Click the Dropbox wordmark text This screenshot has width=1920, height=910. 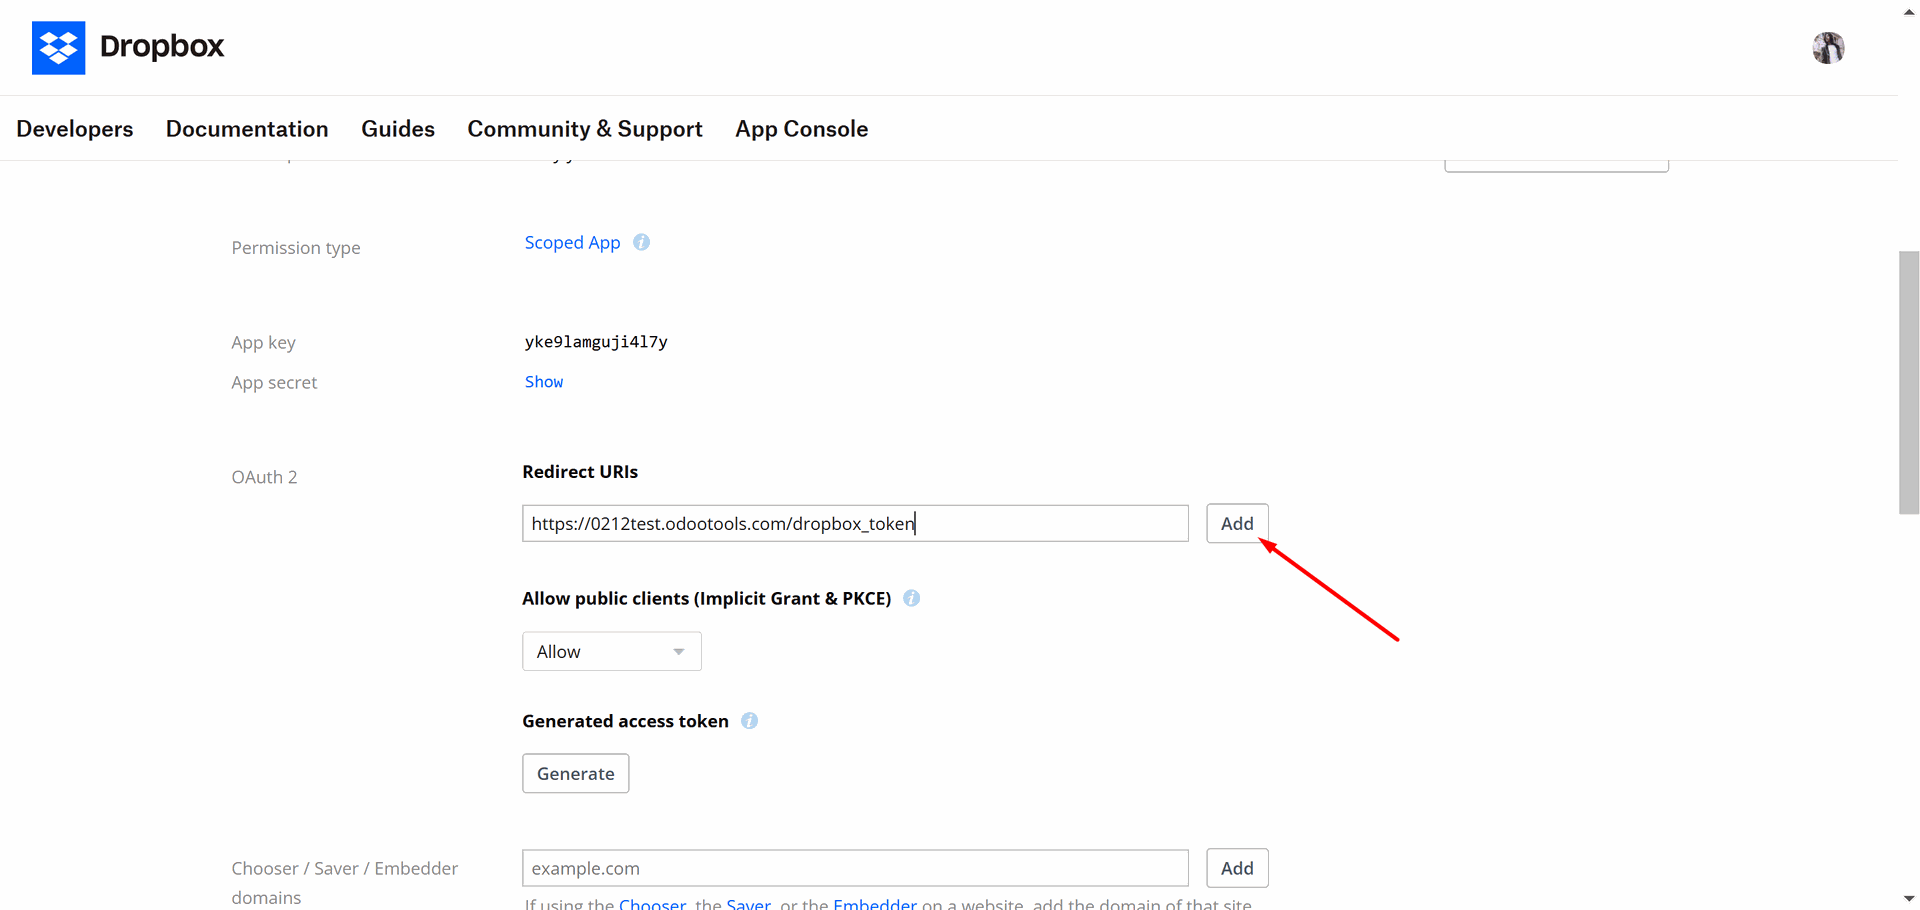(162, 47)
